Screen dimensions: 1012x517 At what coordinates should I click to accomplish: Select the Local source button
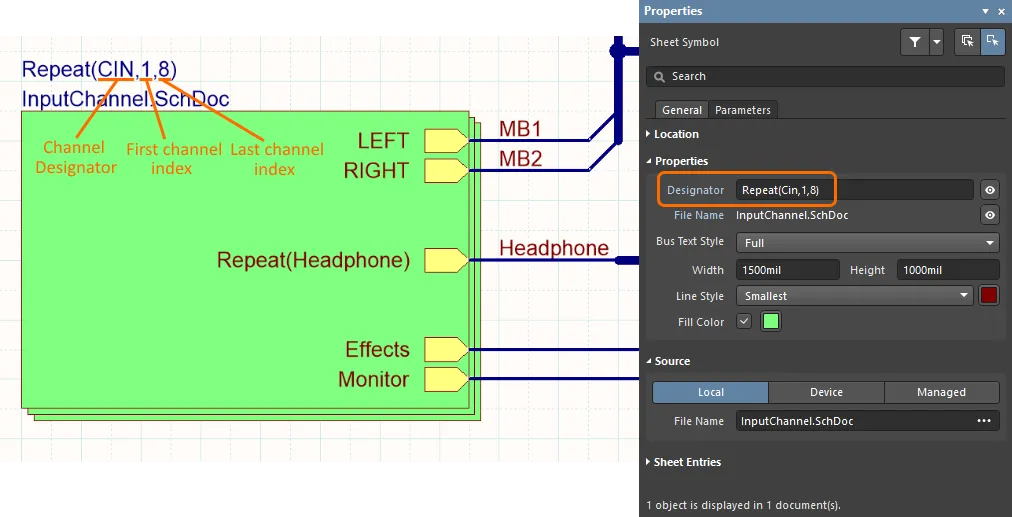coord(711,392)
